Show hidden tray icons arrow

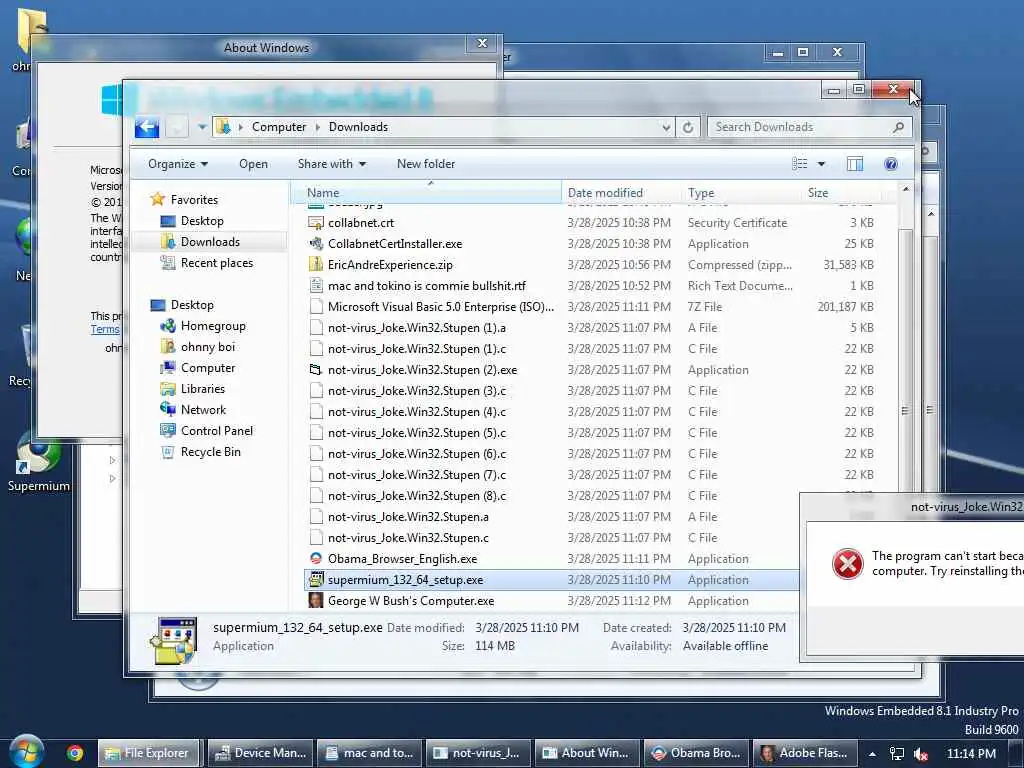coord(872,754)
